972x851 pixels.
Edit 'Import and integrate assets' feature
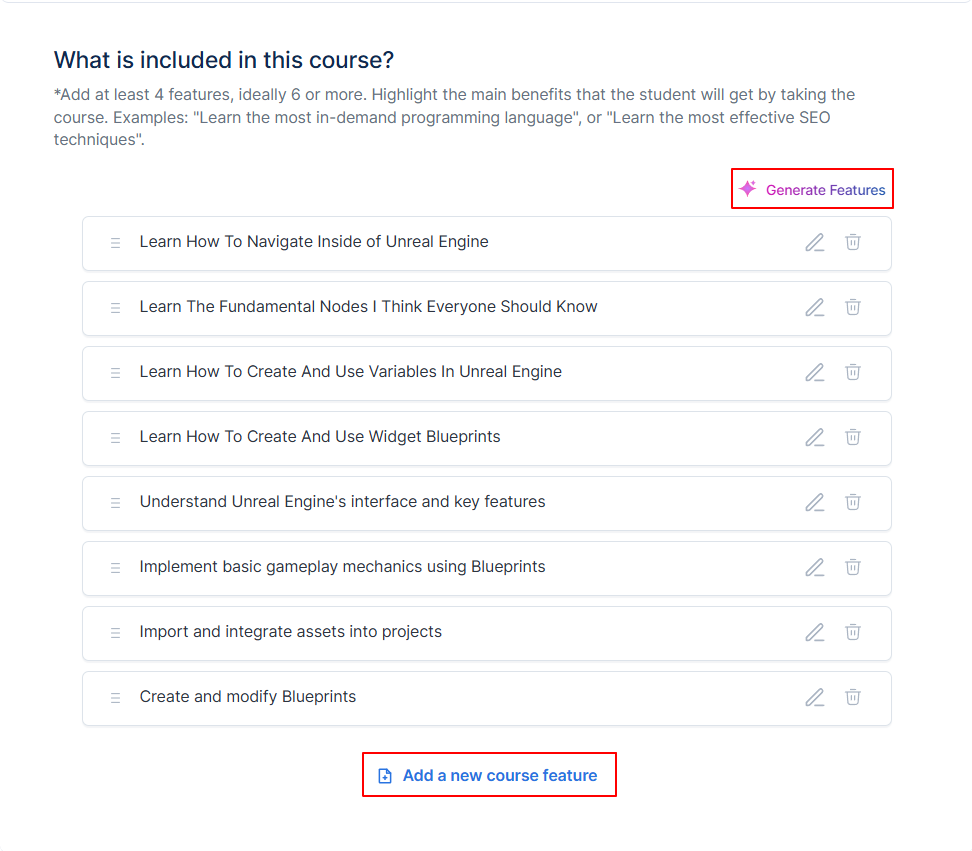(815, 633)
